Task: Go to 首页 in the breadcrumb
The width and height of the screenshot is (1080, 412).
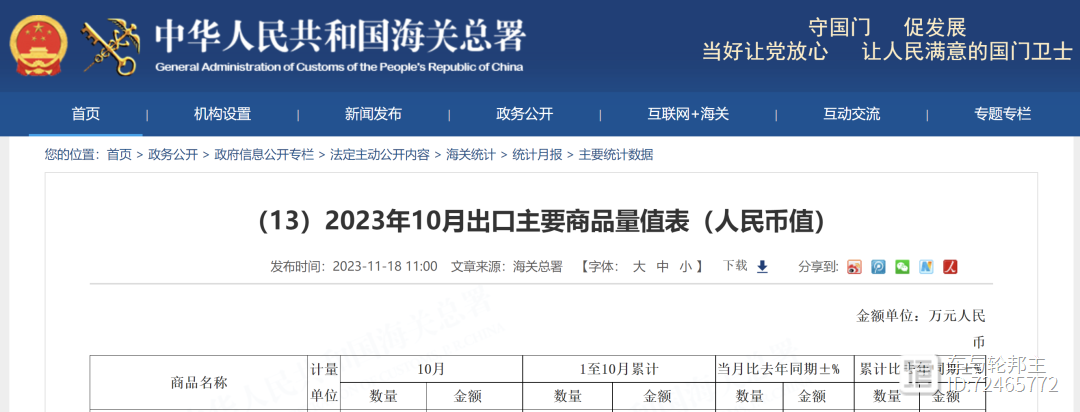Action: [119, 155]
